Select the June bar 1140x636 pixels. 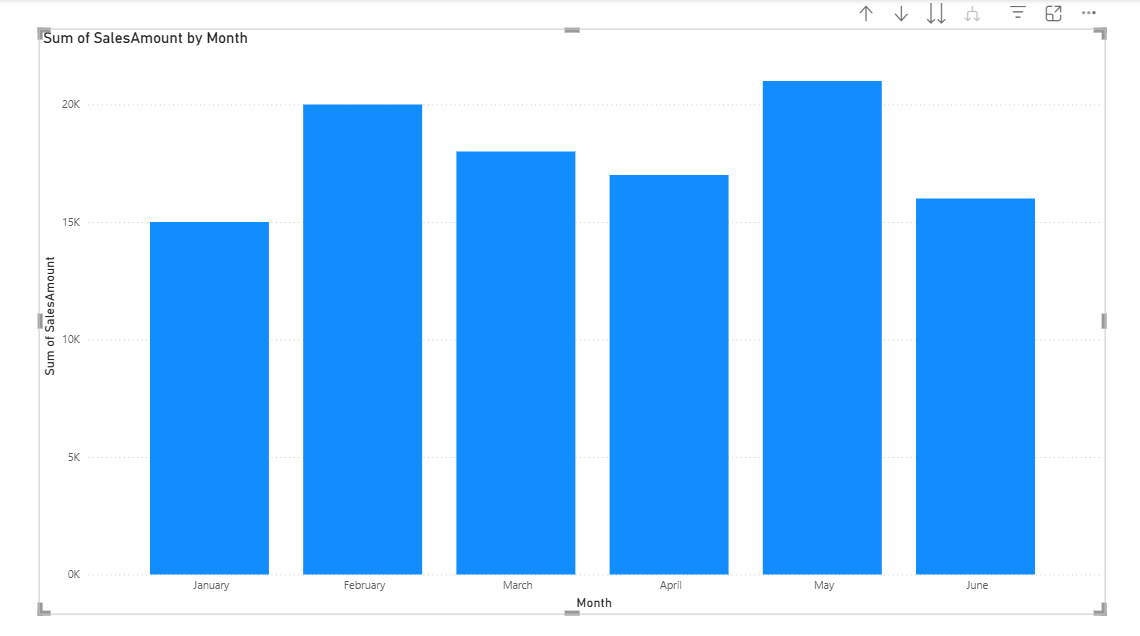coord(975,386)
